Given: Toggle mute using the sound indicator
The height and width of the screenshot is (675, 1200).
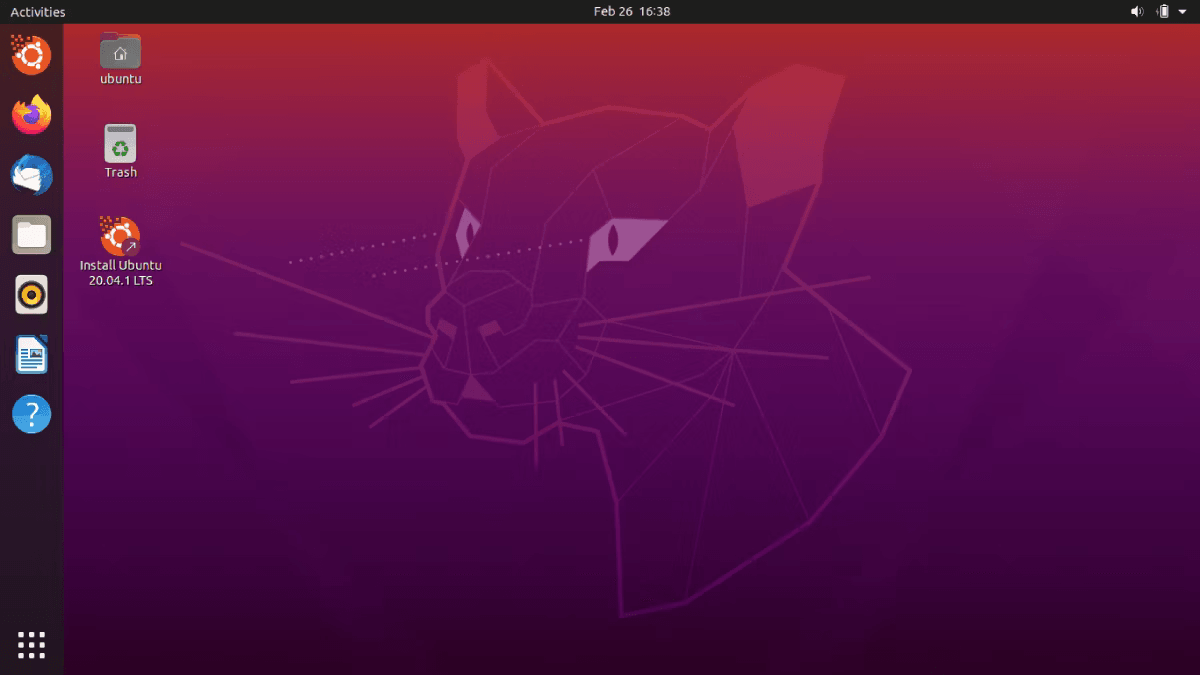Looking at the screenshot, I should [1137, 11].
